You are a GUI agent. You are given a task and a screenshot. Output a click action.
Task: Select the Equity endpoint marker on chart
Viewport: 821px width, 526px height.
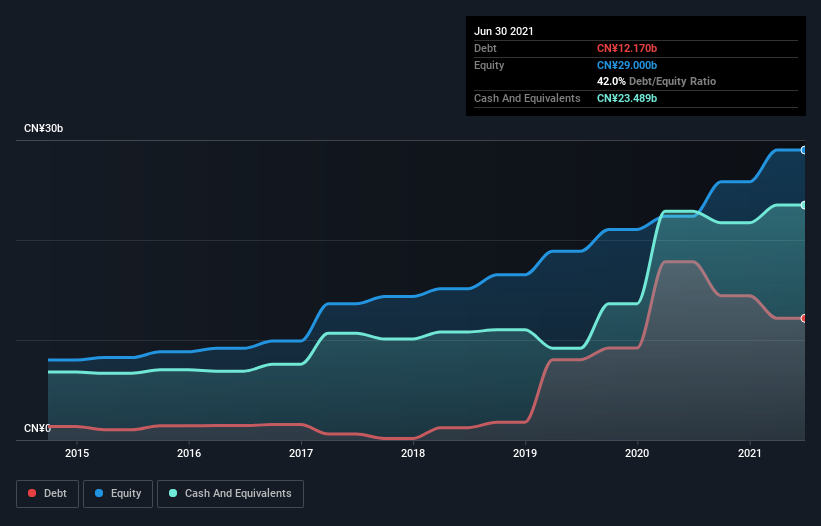coord(804,150)
